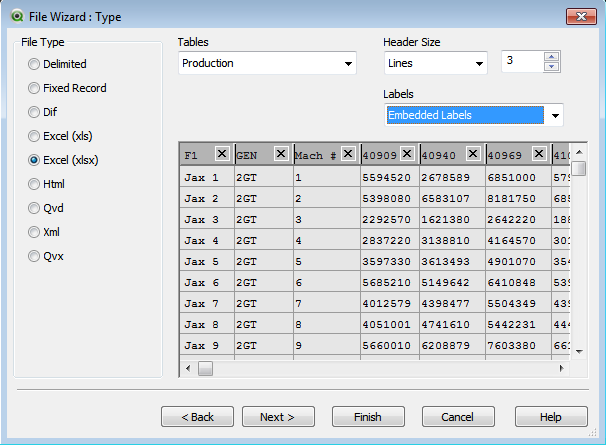Screen dimensions: 606x445
Task: Remove column 40940 using its X icon
Action: pos(473,154)
